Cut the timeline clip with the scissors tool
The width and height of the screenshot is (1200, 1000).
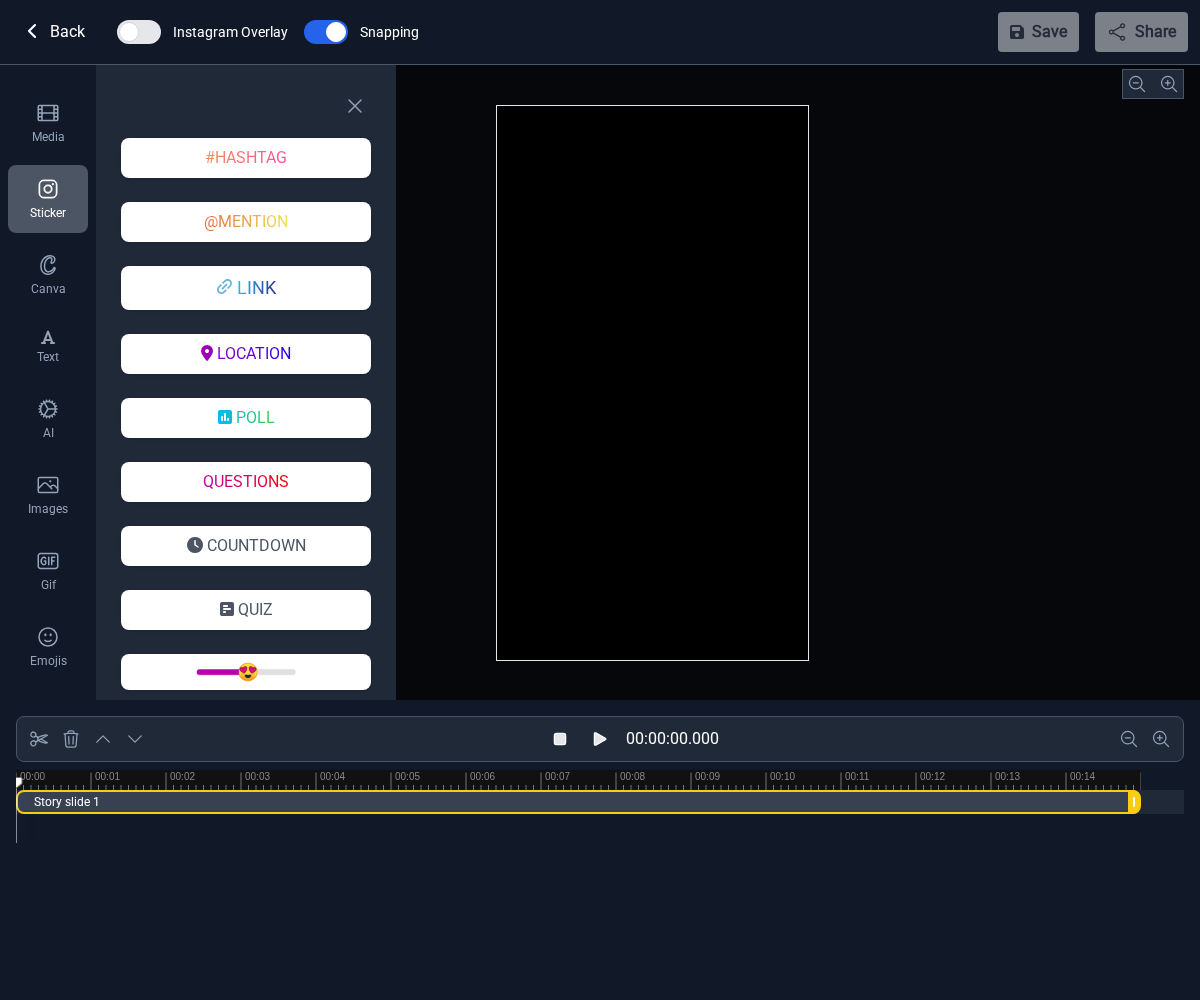tap(38, 739)
